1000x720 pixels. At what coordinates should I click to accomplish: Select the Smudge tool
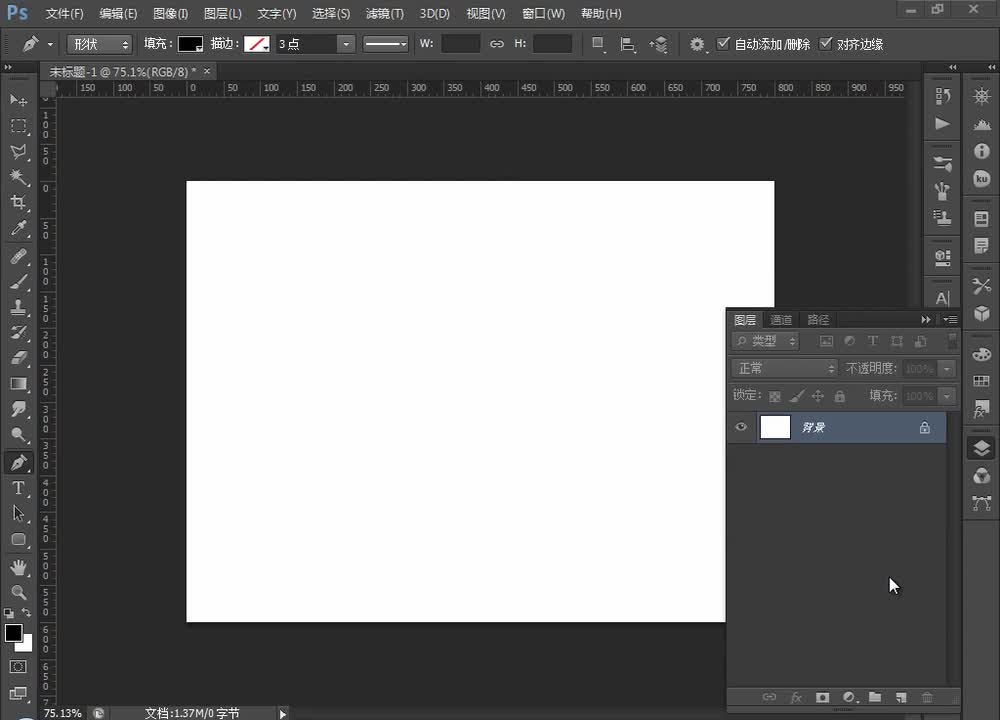(x=18, y=409)
